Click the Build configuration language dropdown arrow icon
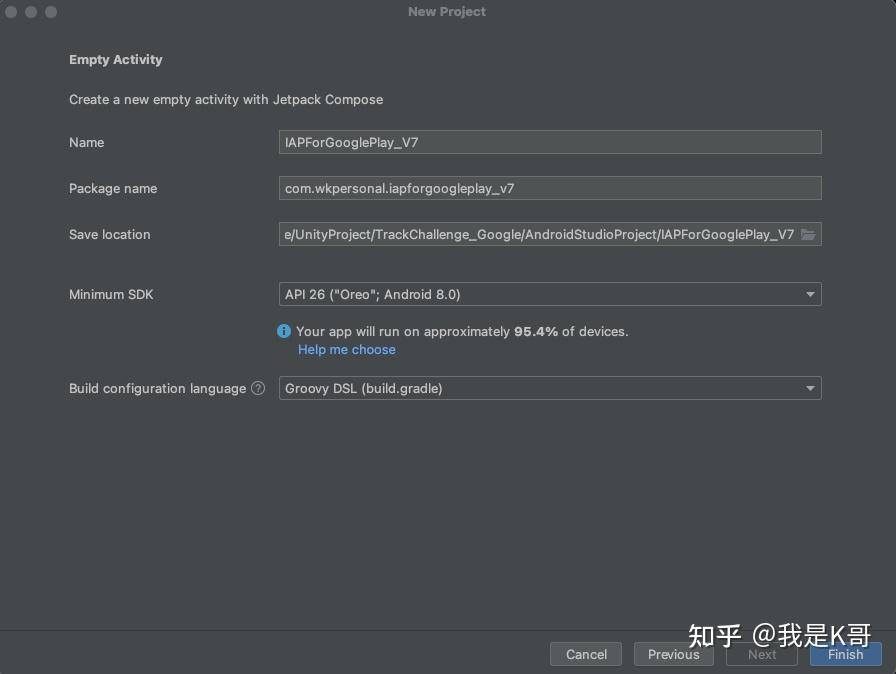The height and width of the screenshot is (674, 896). tap(810, 388)
